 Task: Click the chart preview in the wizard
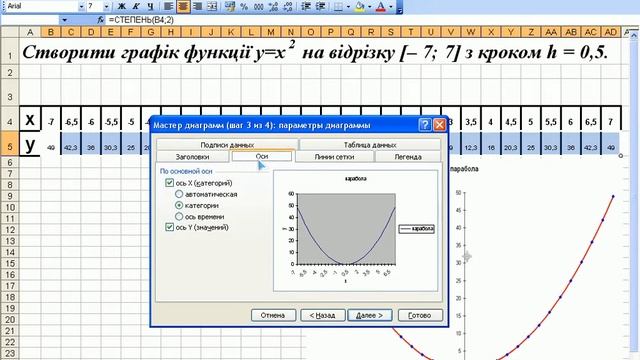(x=356, y=231)
